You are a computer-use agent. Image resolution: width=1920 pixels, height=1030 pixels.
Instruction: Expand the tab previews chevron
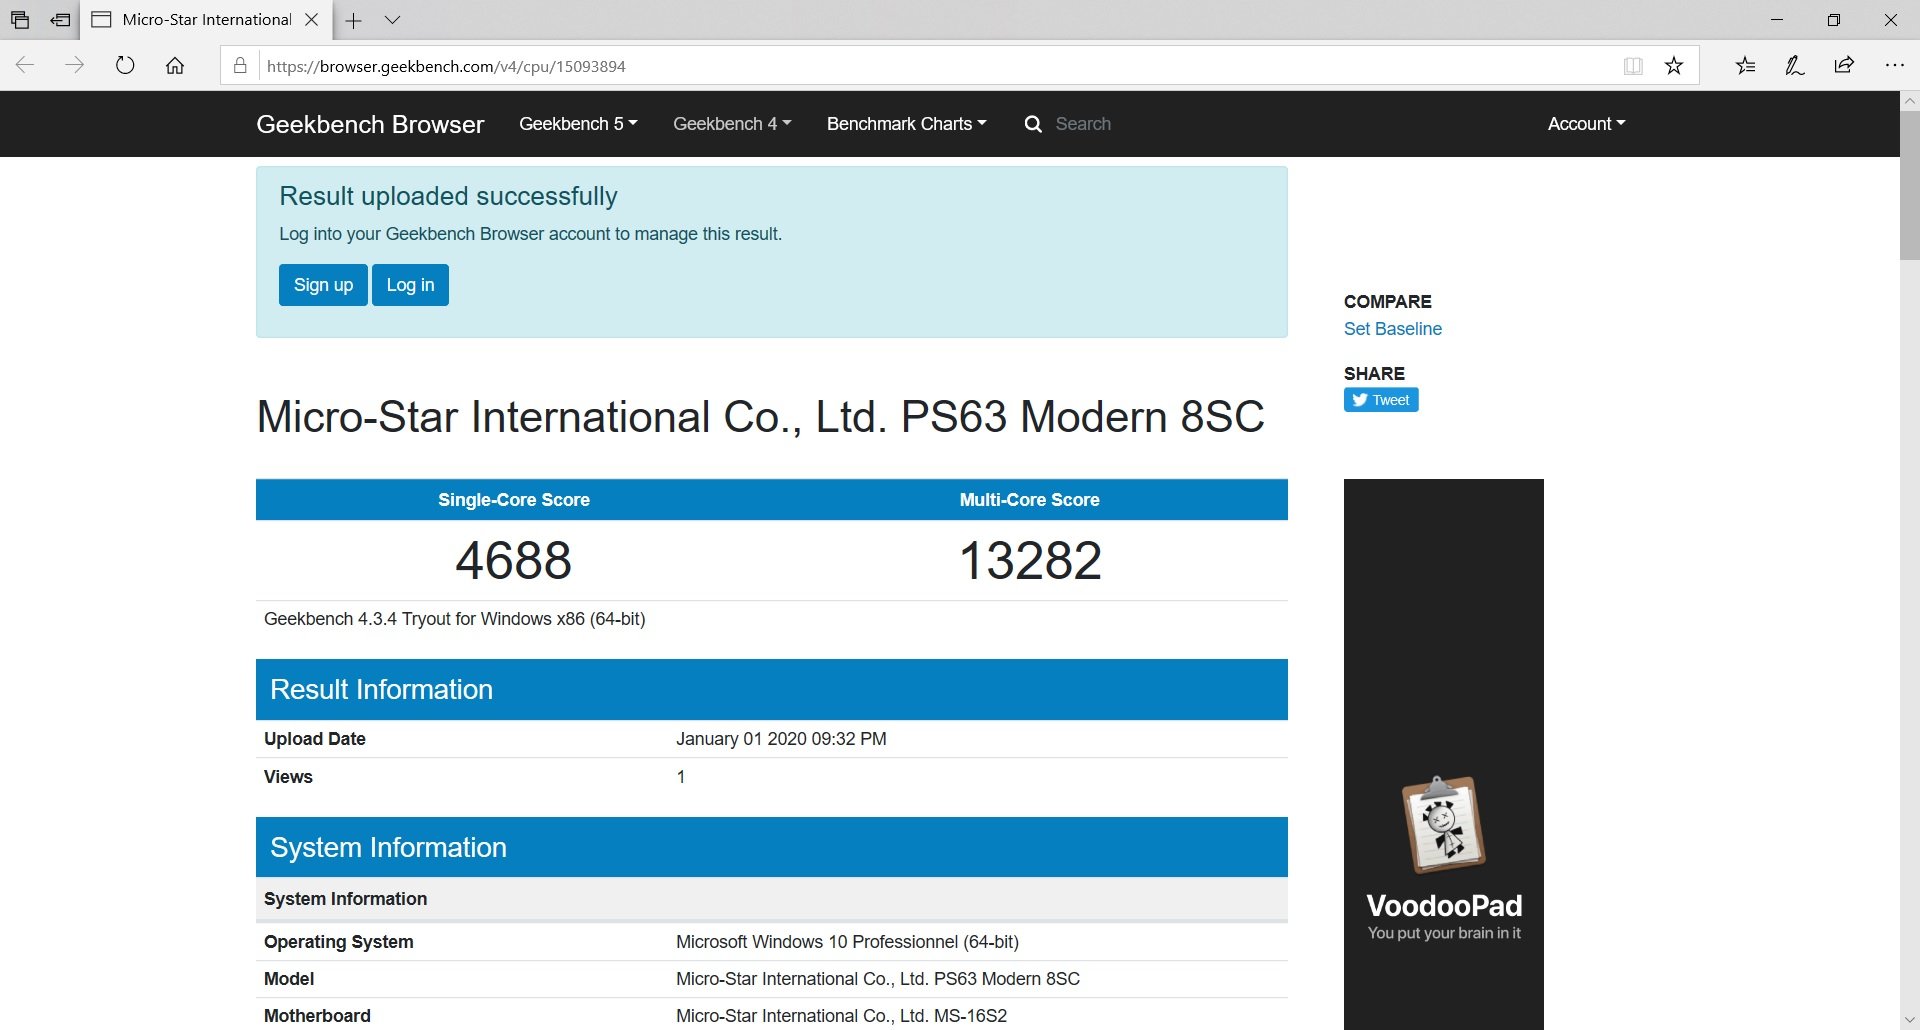coord(393,19)
